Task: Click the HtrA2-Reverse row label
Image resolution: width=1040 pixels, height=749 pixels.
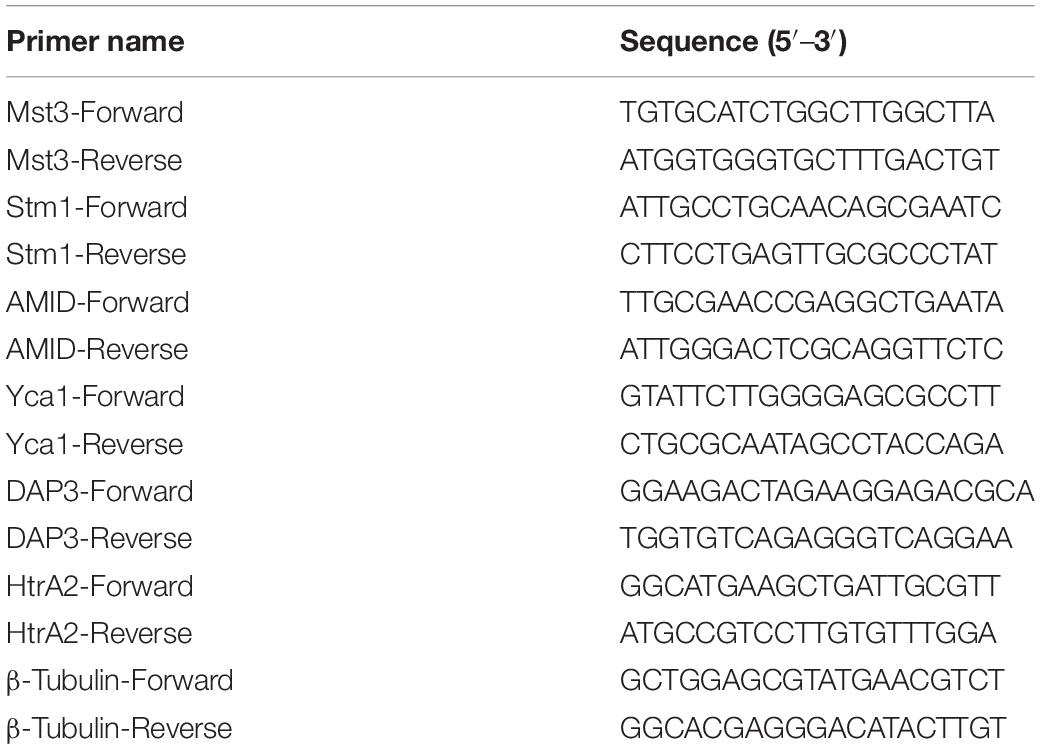Action: [99, 633]
